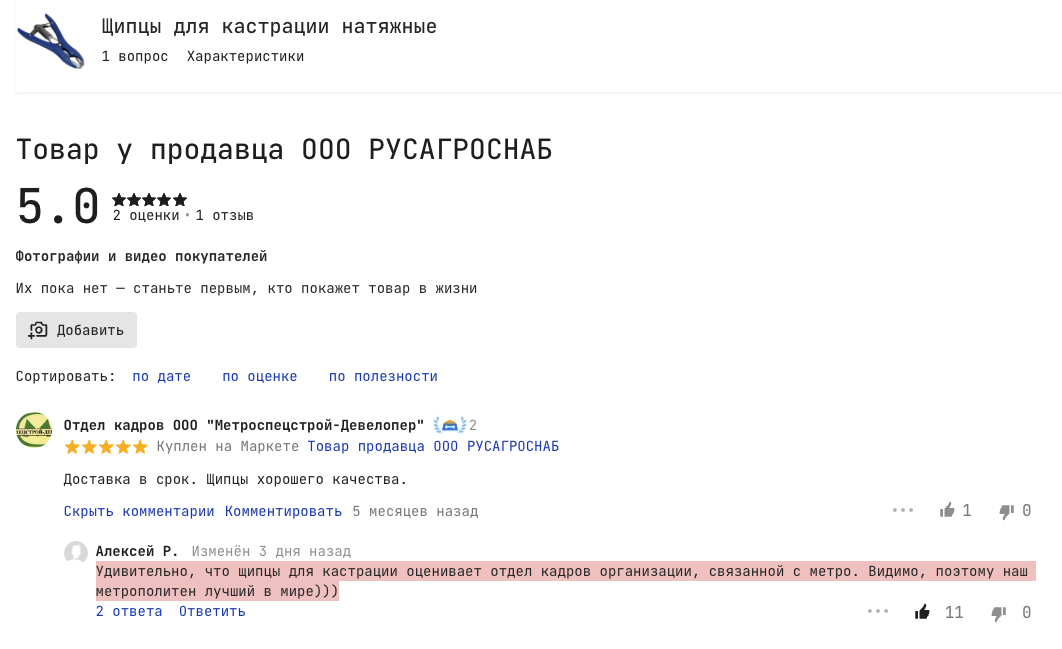This screenshot has width=1062, height=649.
Task: Open the review's three-dots menu
Action: pyautogui.click(x=903, y=510)
